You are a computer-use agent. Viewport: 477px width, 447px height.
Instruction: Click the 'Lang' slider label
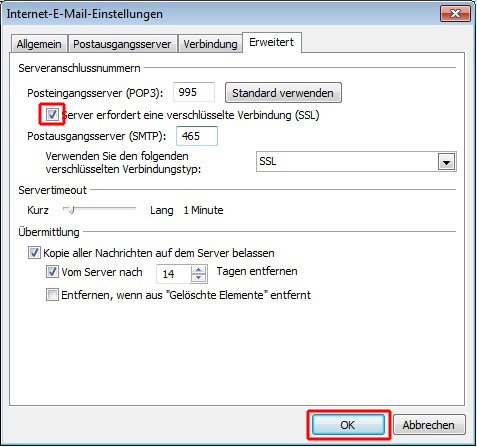coord(162,210)
